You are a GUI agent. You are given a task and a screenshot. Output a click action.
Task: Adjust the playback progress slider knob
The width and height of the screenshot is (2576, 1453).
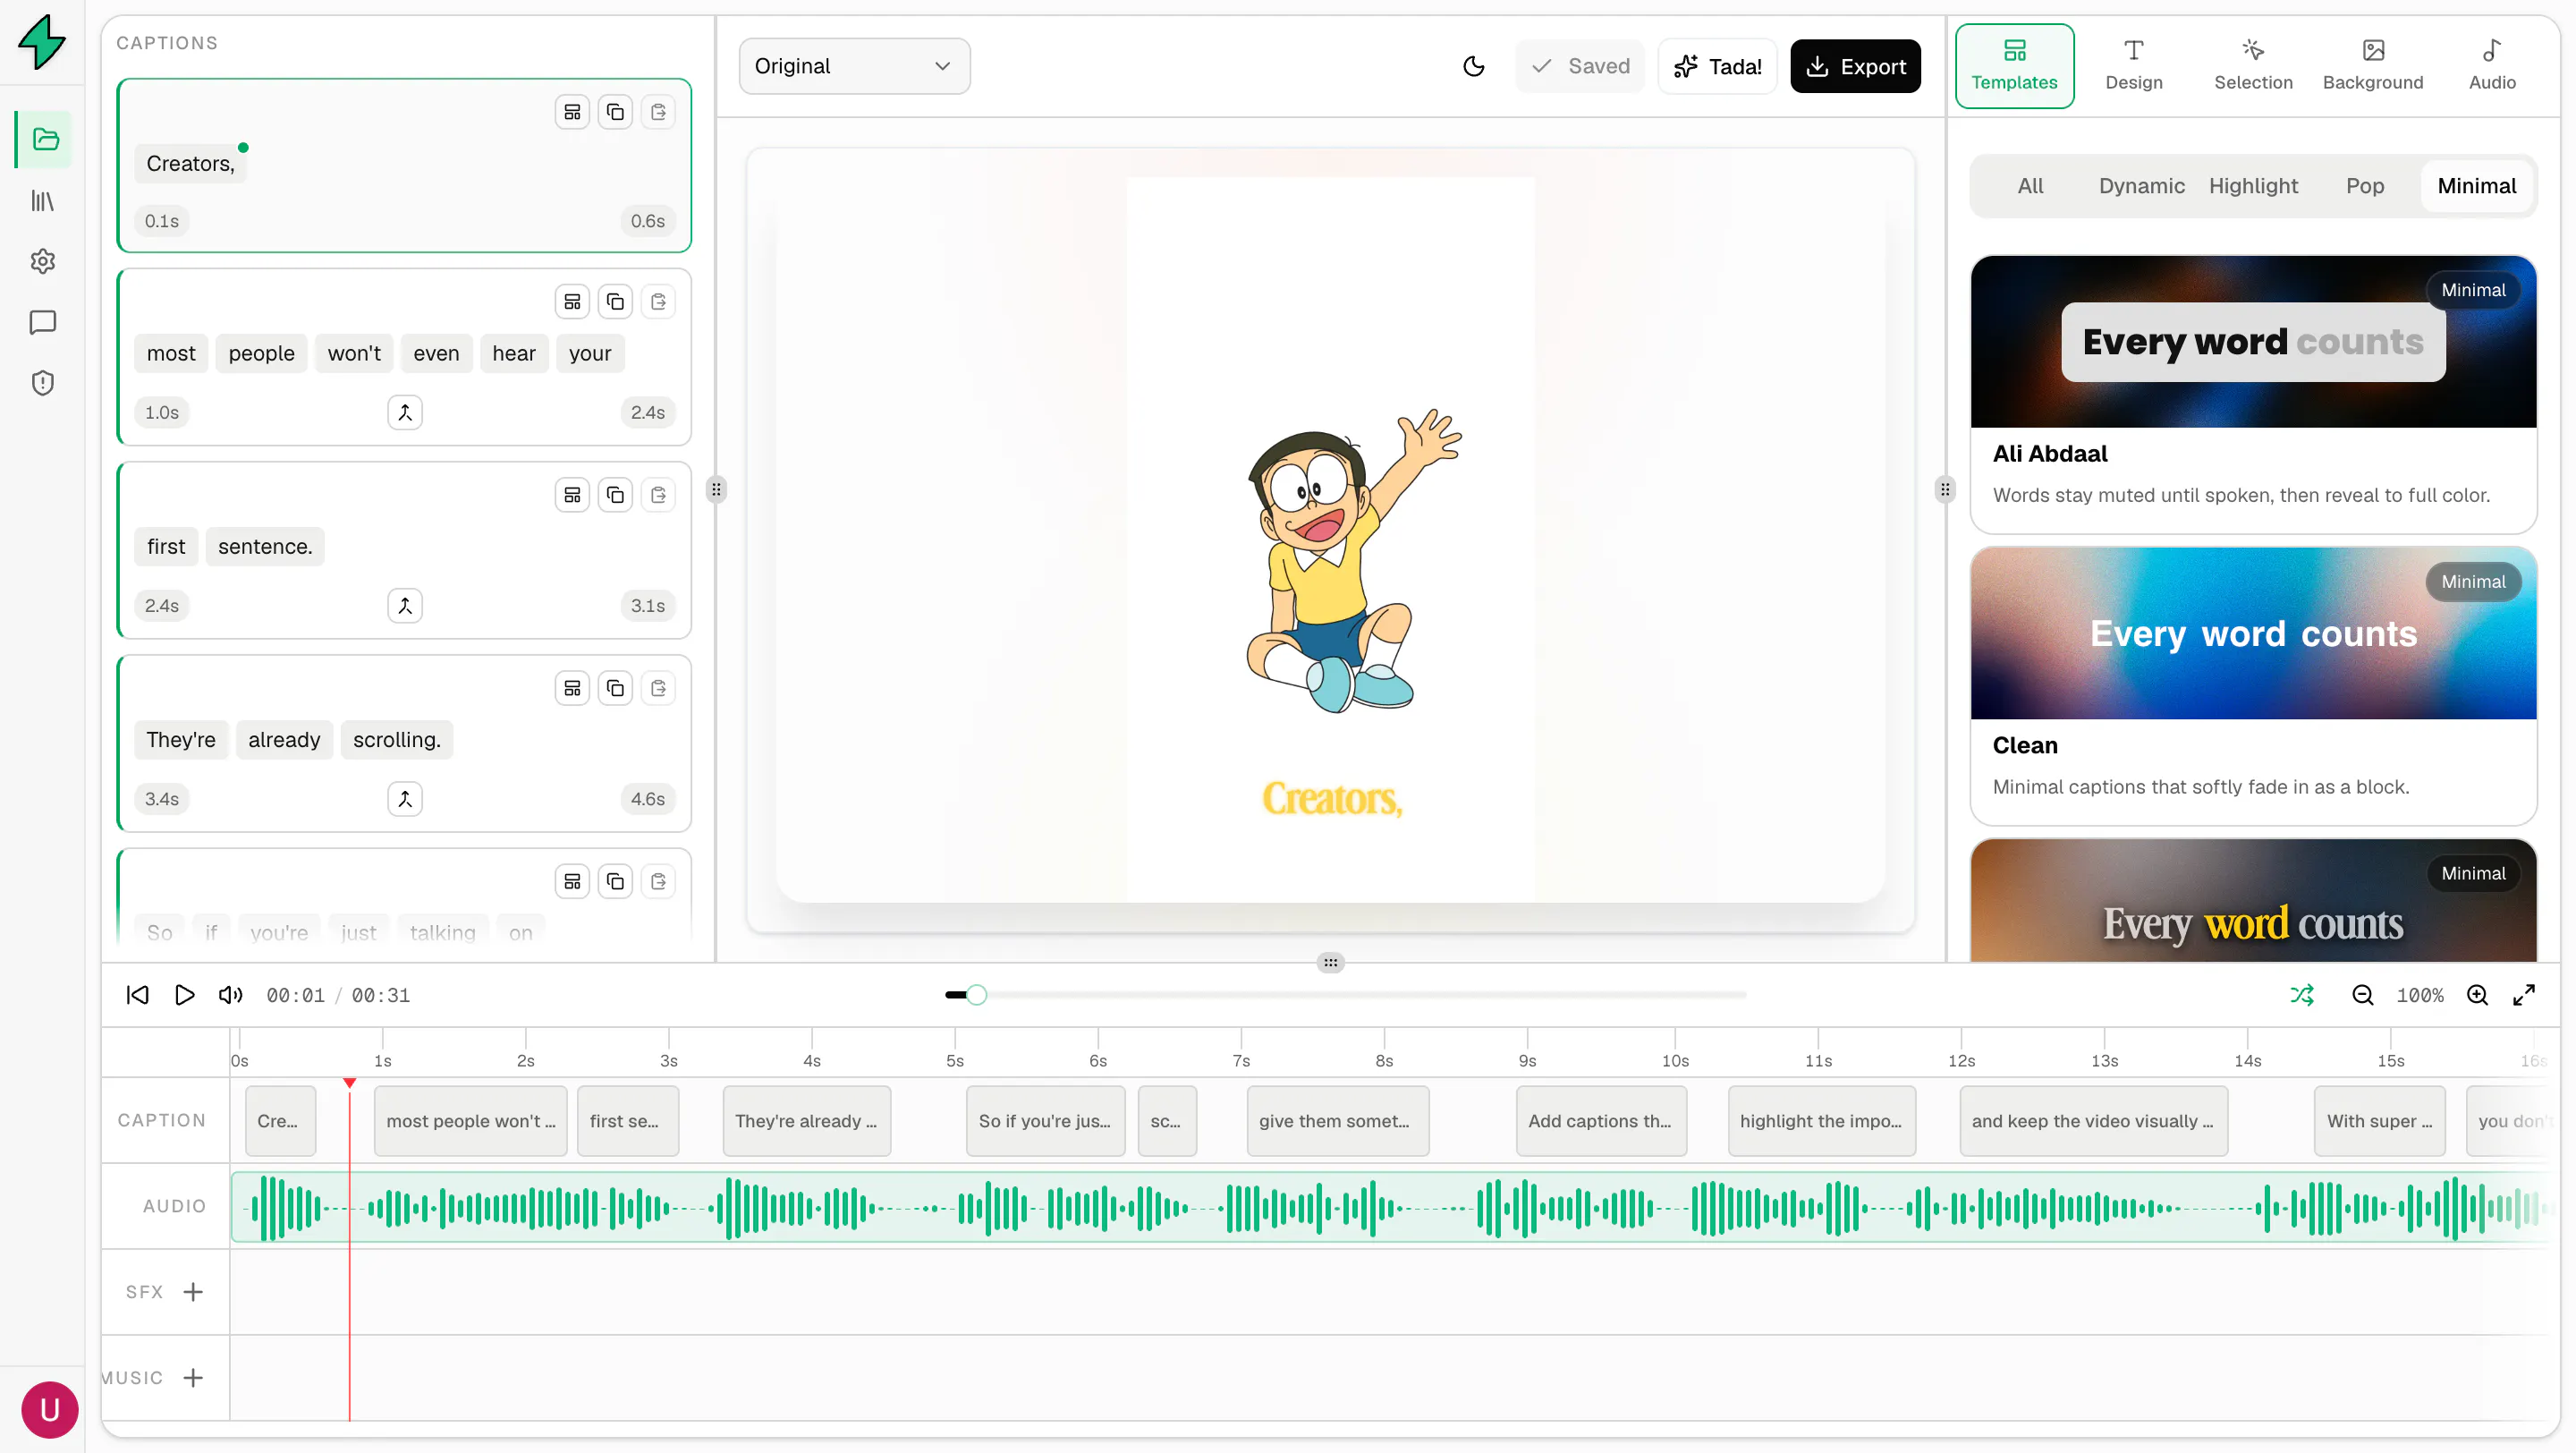[977, 995]
